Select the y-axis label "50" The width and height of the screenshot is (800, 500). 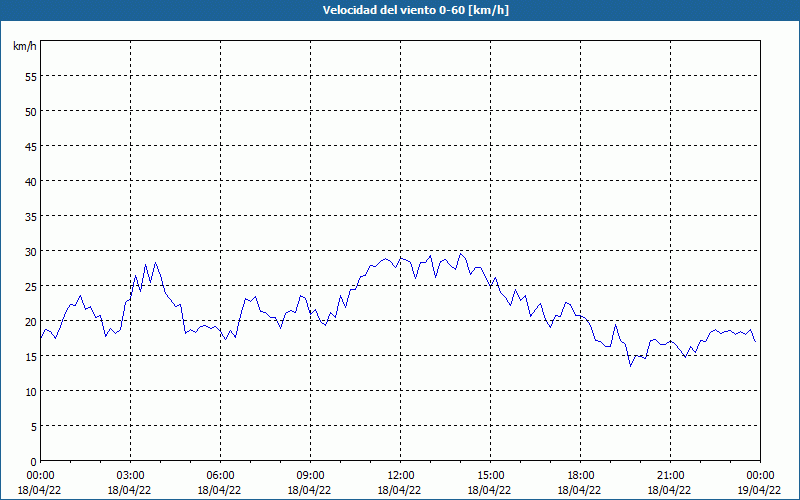(31, 111)
